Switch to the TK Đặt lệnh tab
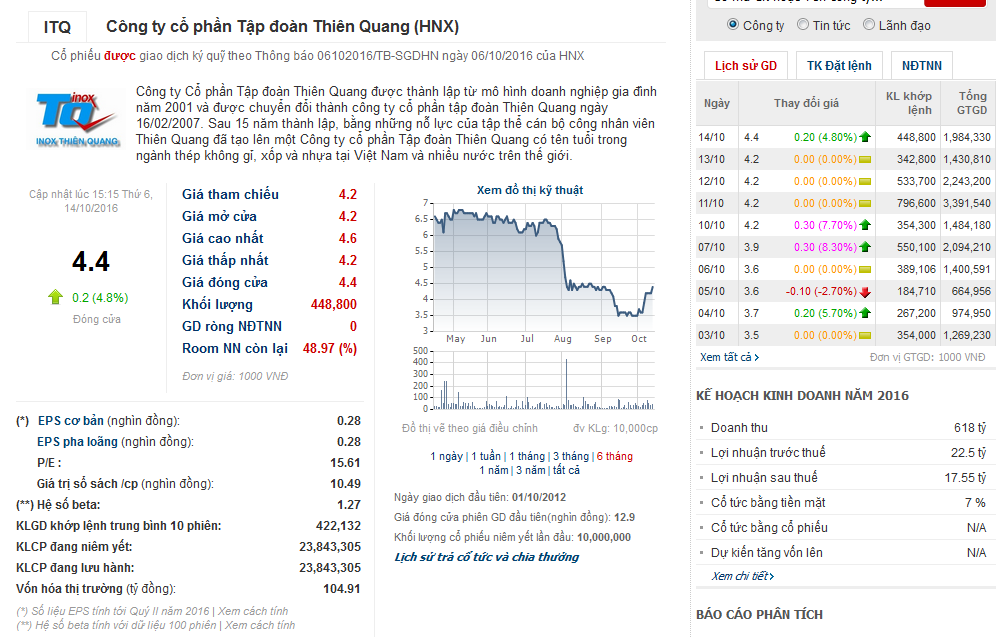Screen dimensions: 1007x637 (839, 65)
